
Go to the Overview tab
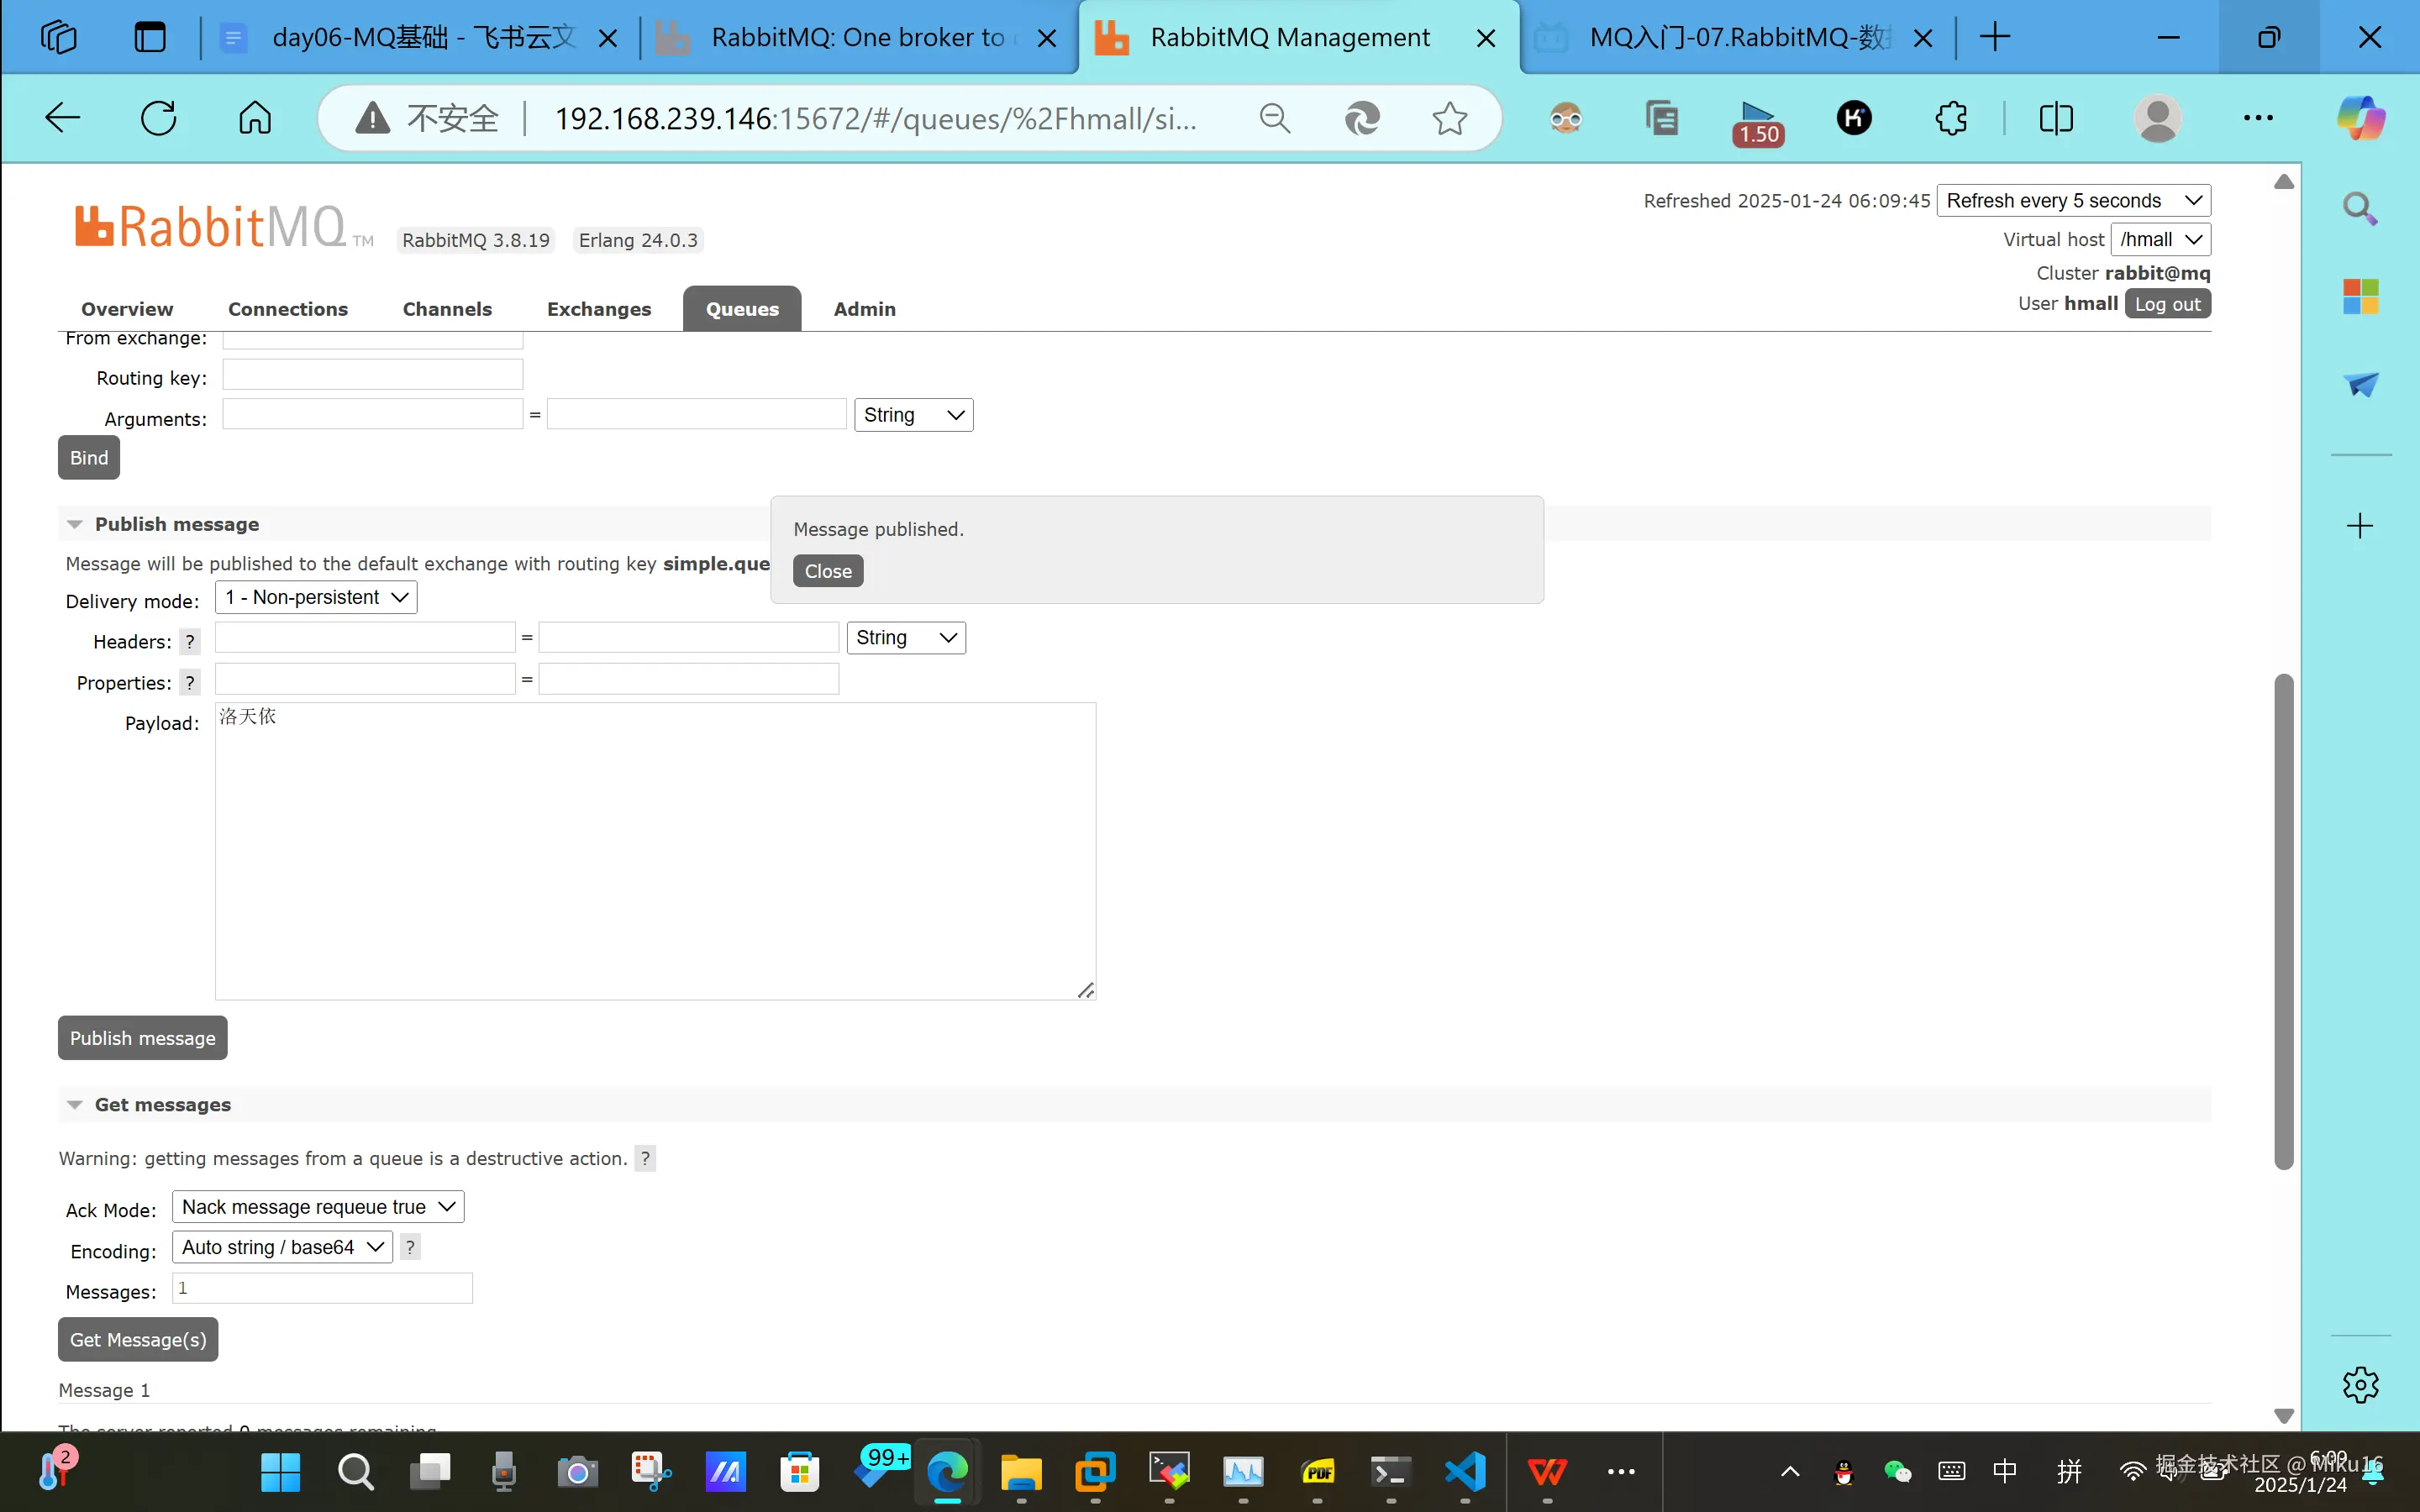point(127,309)
